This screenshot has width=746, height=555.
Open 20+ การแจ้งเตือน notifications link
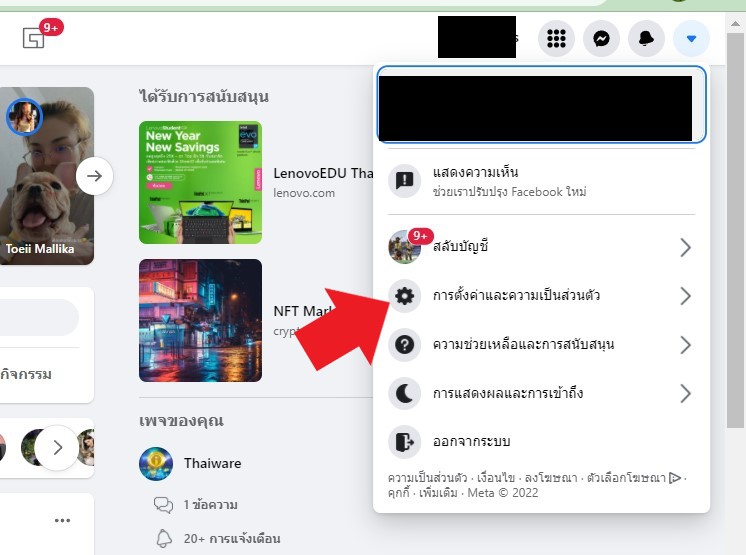click(232, 539)
